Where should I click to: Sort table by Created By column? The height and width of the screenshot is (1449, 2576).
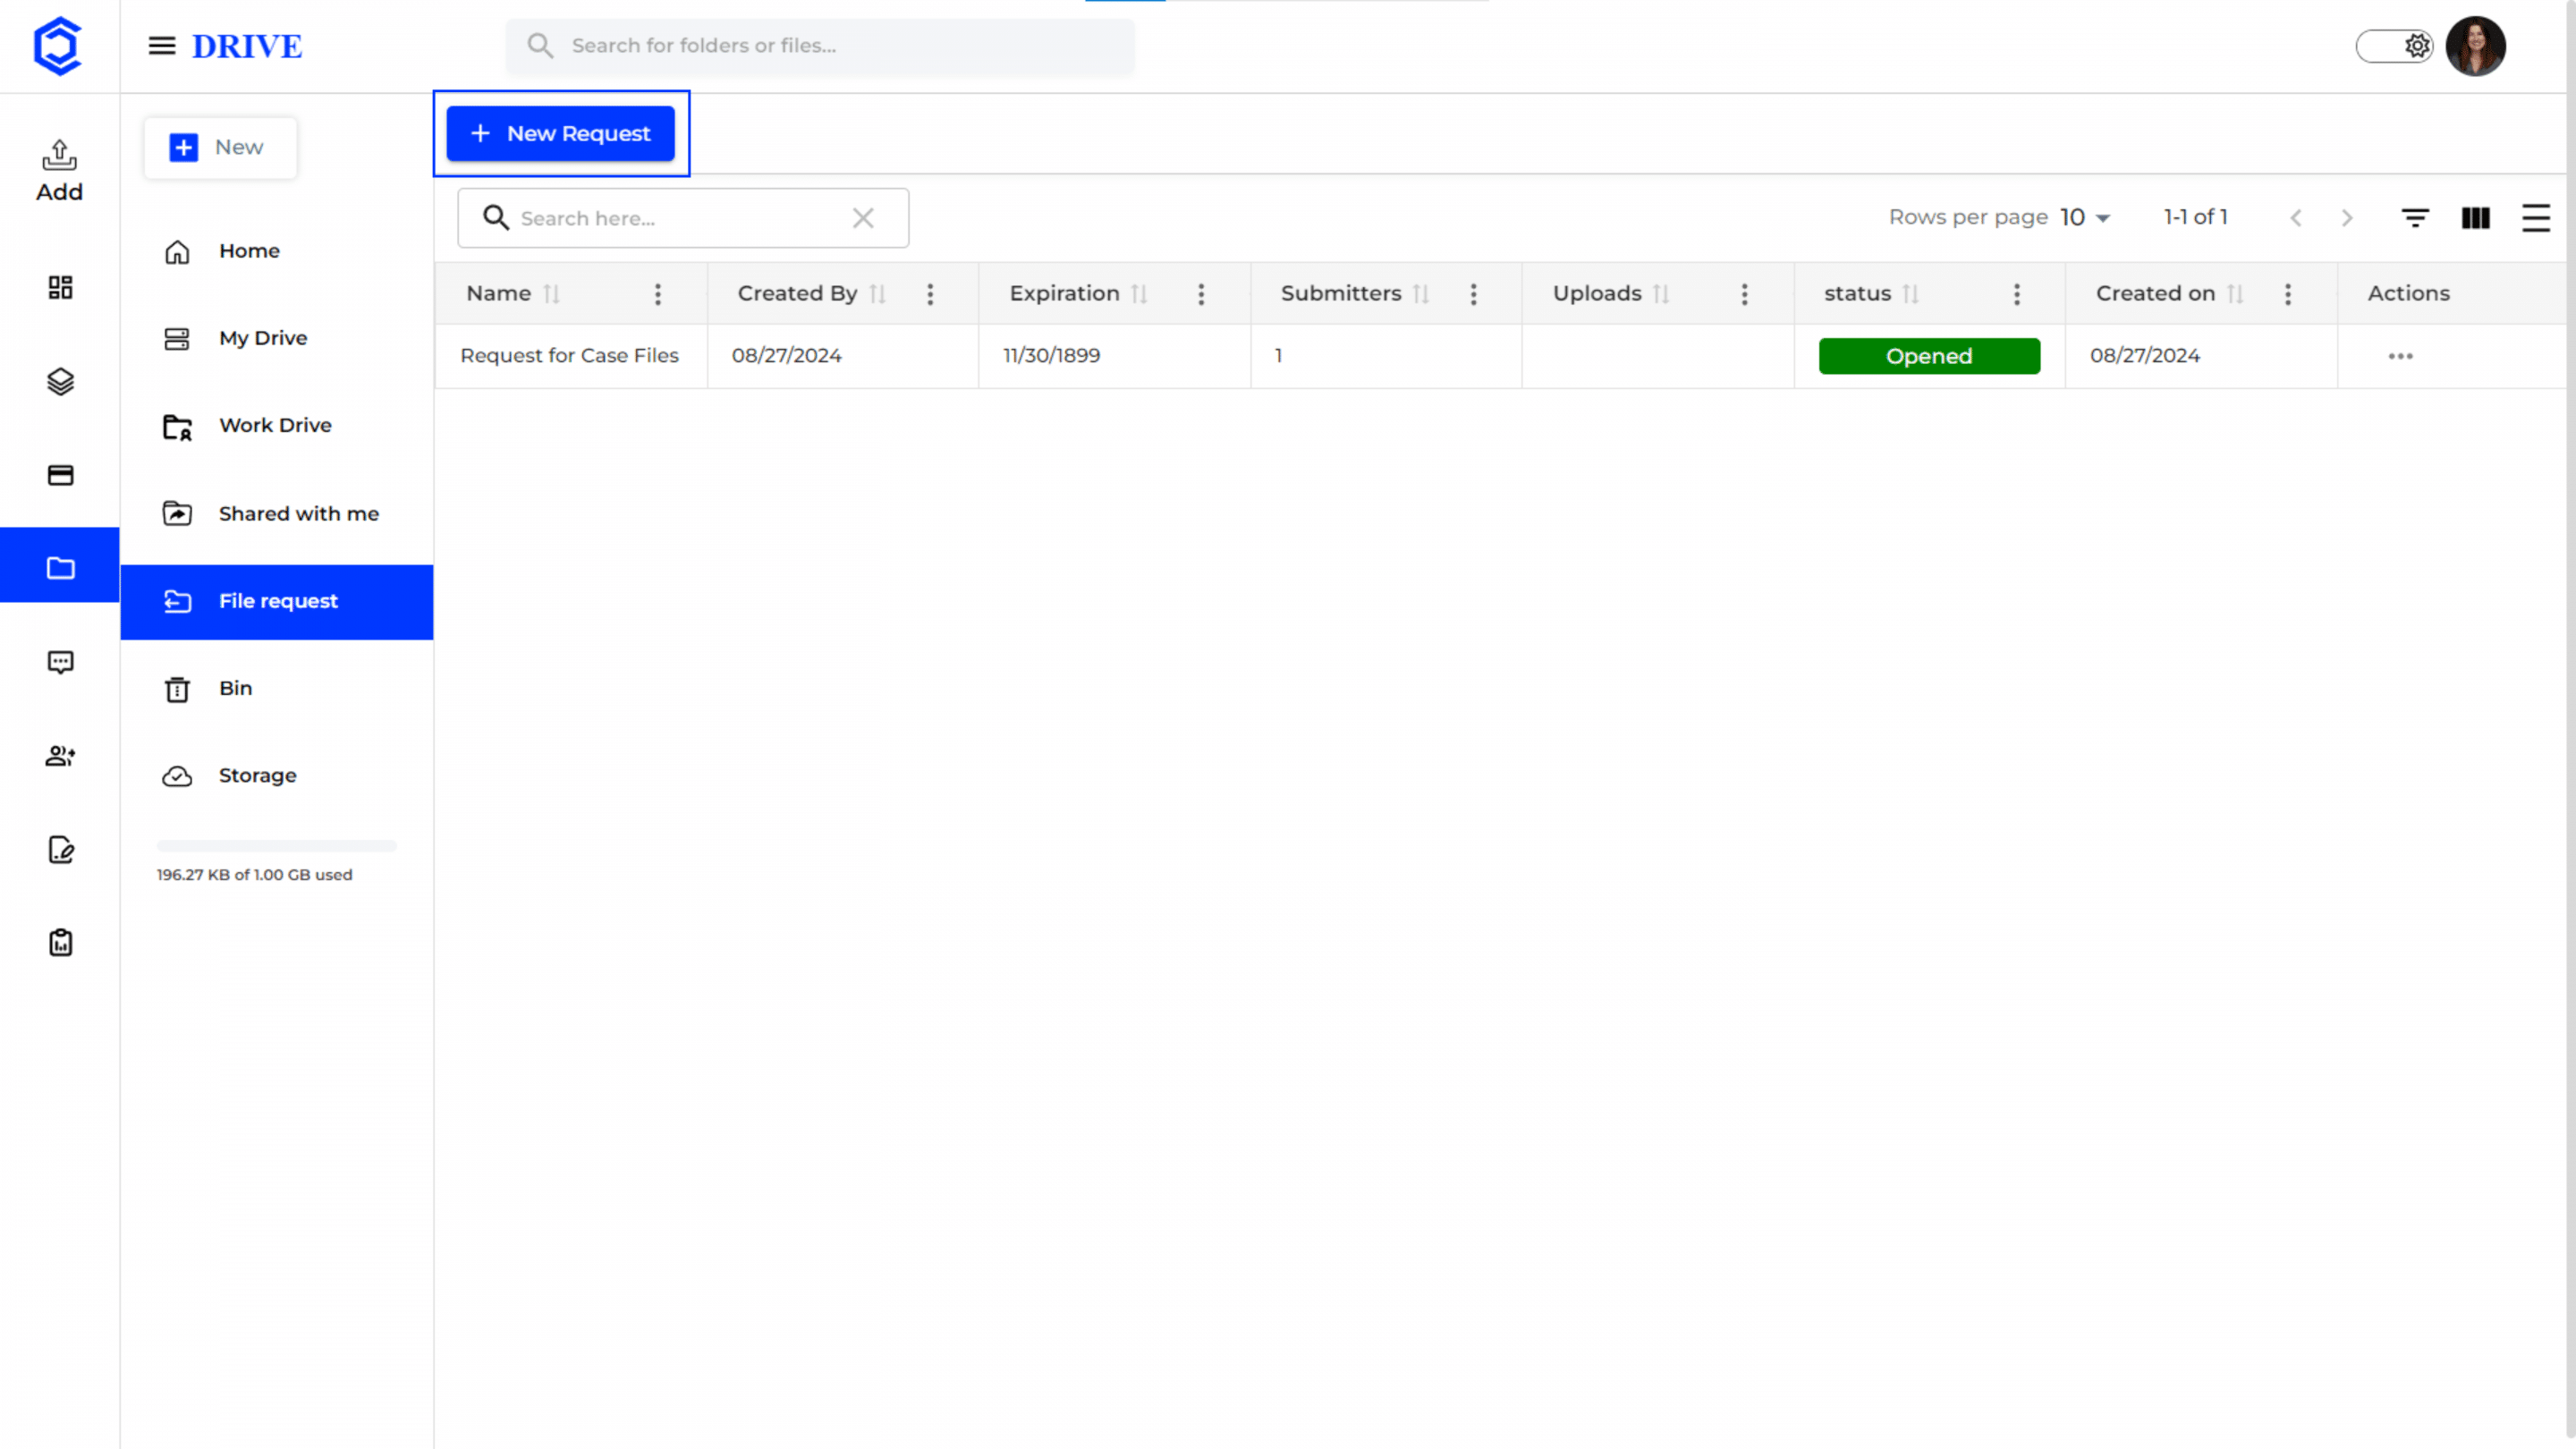pos(877,294)
